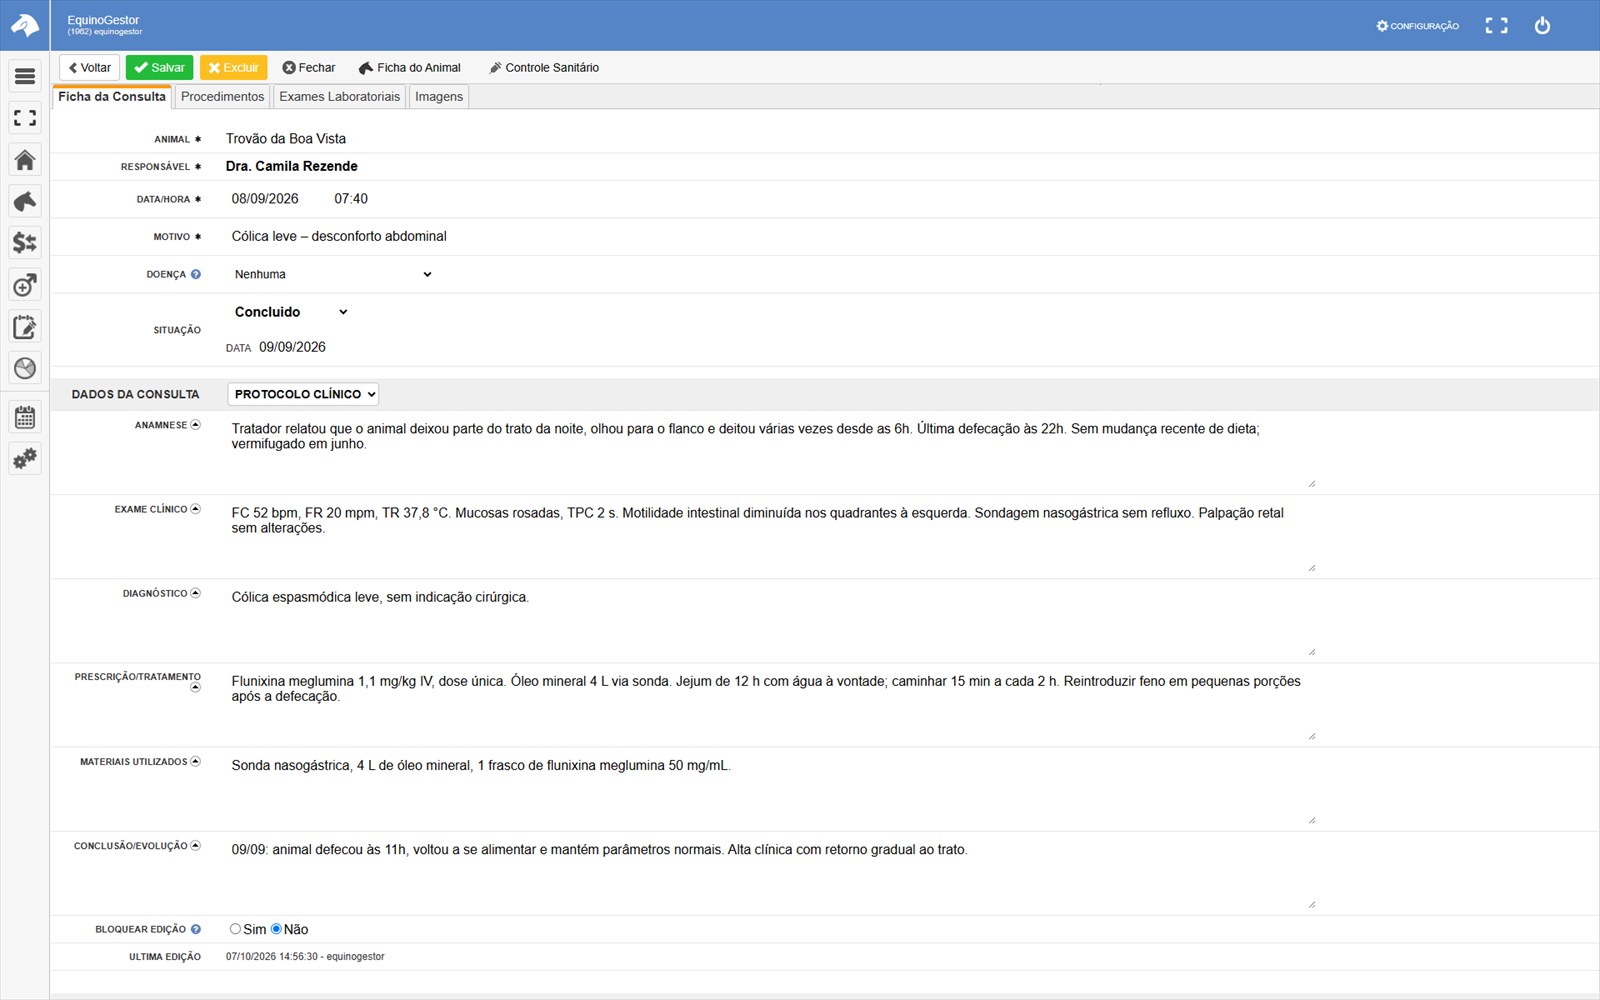Select the Sim radio for Bloquear Edição
The width and height of the screenshot is (1600, 1000).
point(235,929)
